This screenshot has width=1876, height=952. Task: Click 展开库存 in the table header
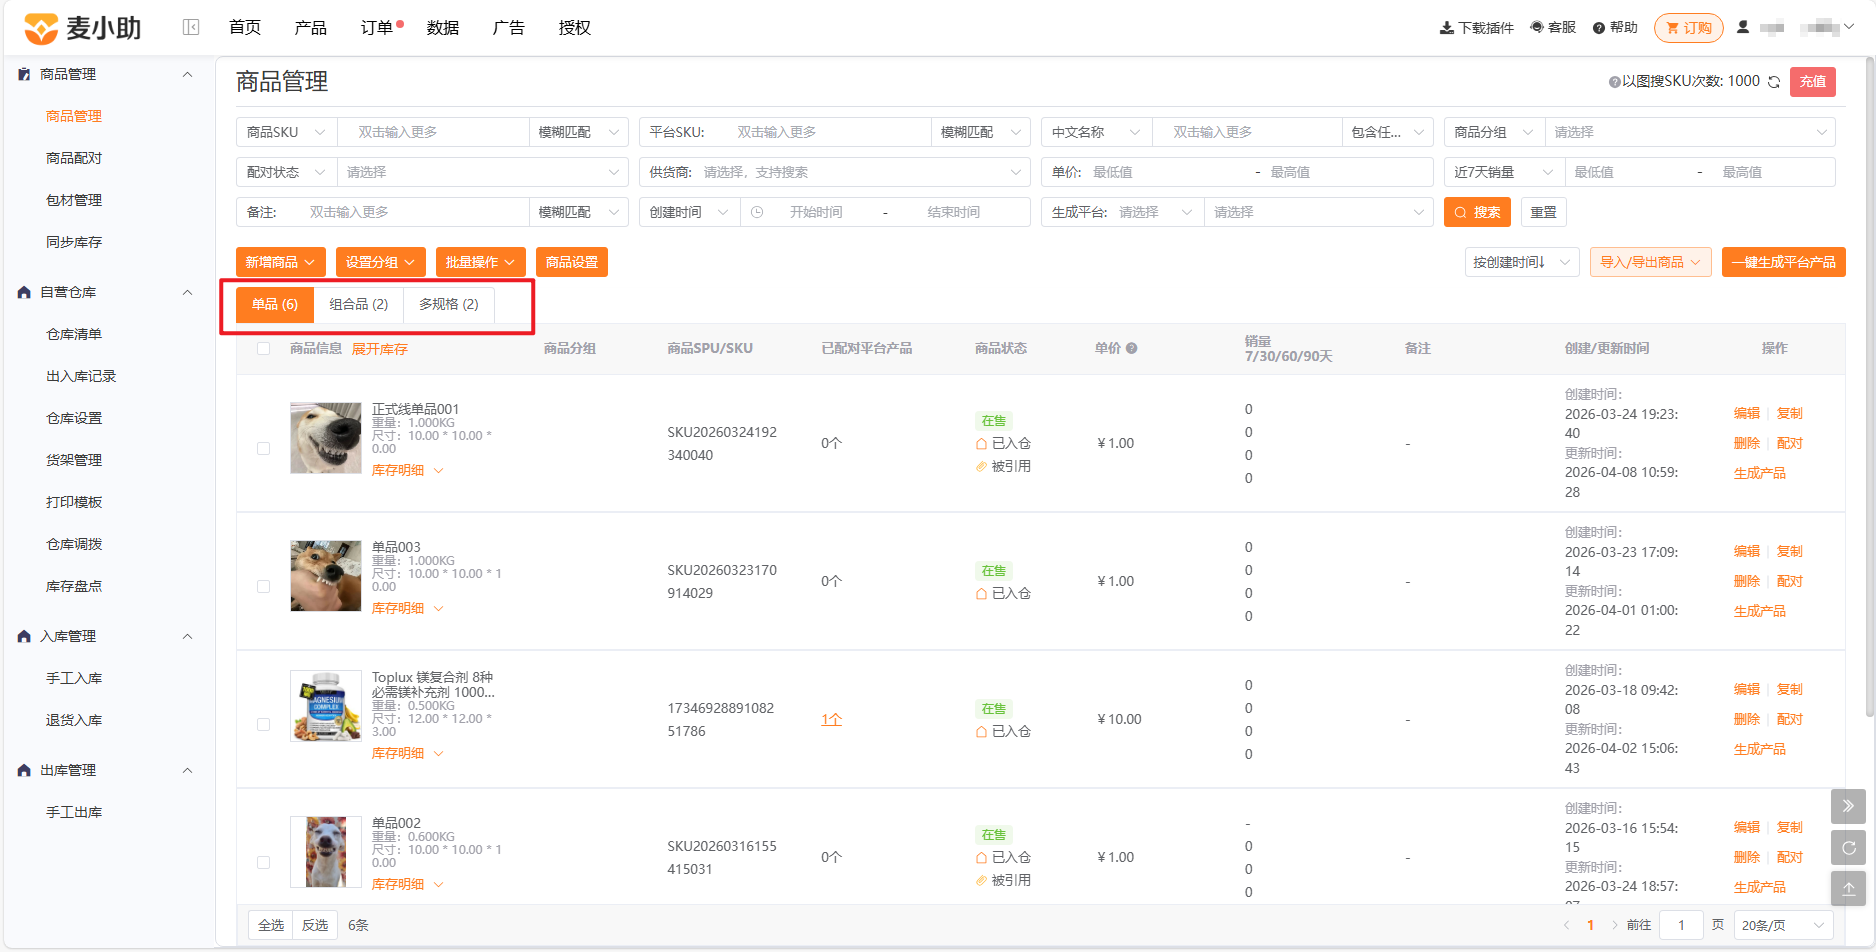click(379, 349)
